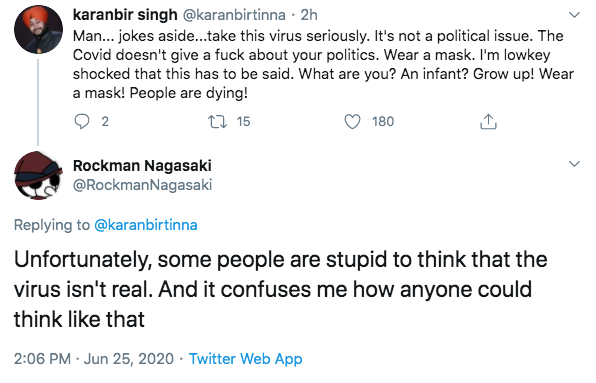Open Rockman Nagasaki's avatar image
The image size is (596, 383).
[38, 176]
